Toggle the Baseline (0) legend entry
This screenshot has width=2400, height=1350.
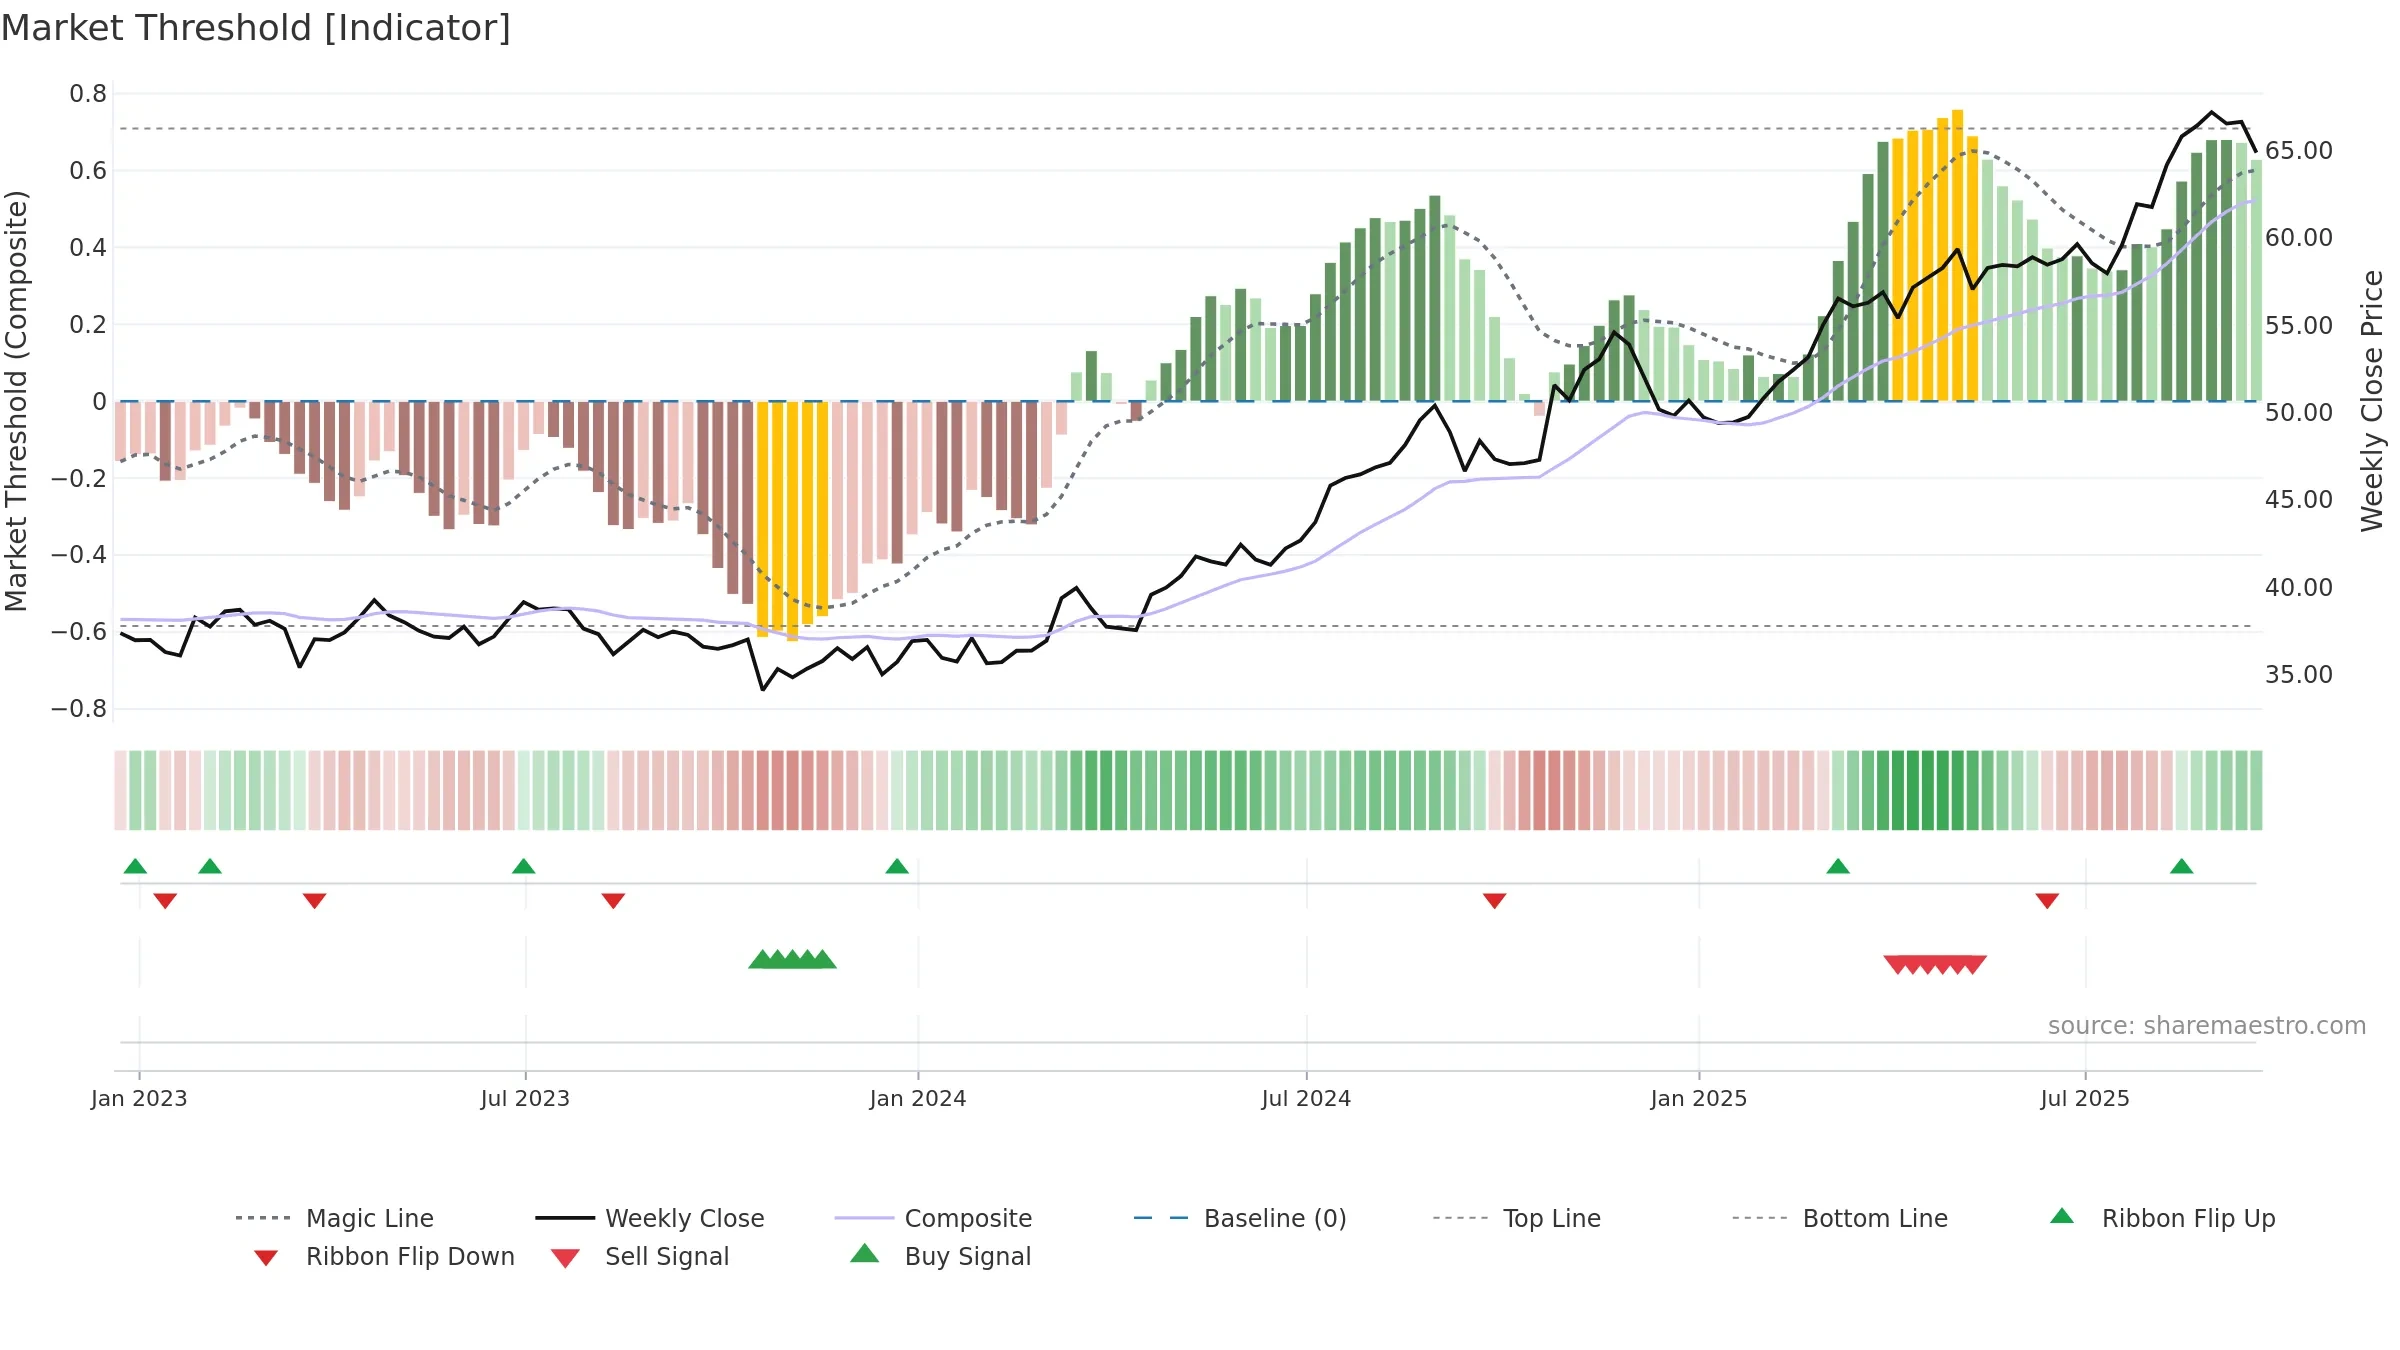1240,1218
